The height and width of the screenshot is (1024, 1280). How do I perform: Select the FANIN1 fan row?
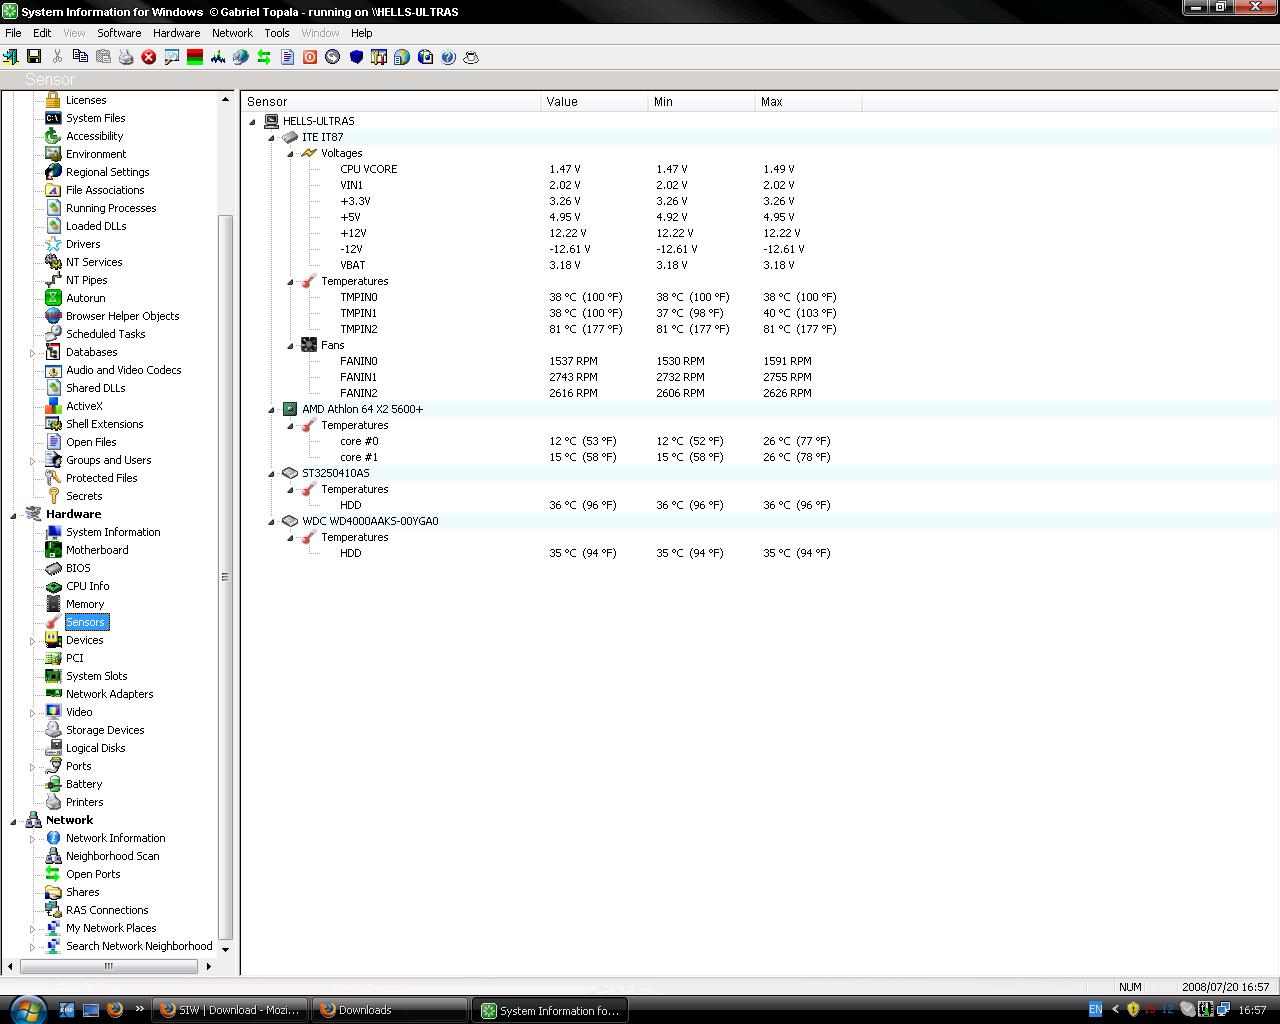[358, 377]
